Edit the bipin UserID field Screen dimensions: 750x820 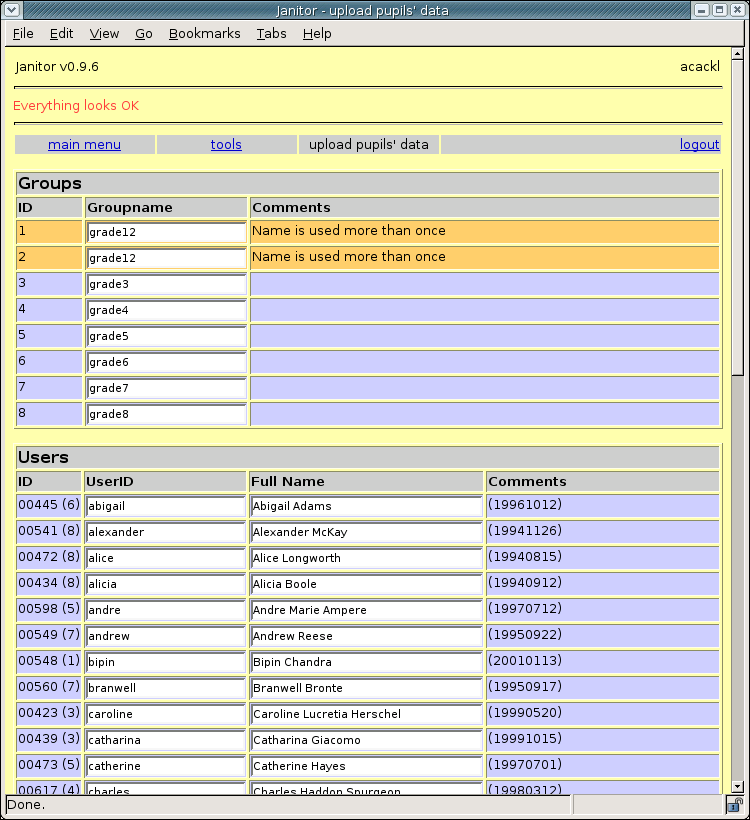point(165,662)
